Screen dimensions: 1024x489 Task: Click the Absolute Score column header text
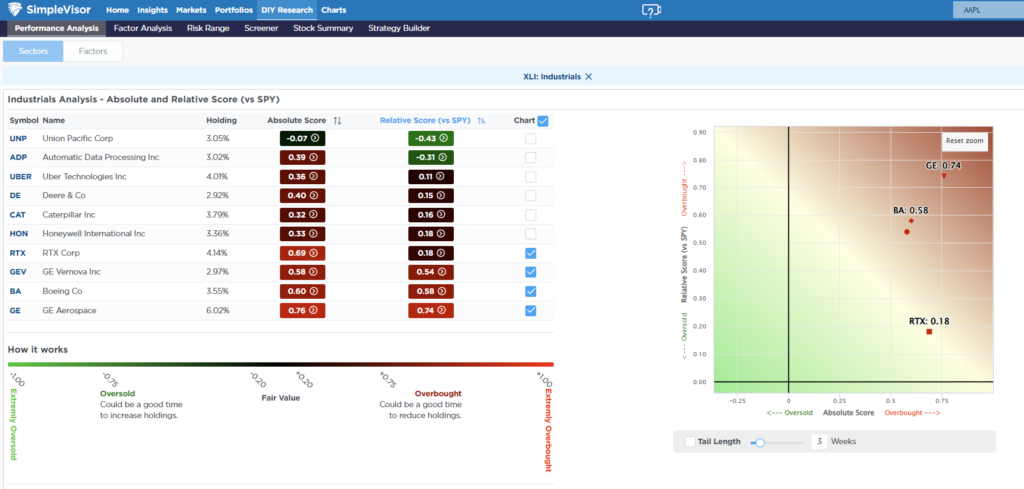pos(296,121)
